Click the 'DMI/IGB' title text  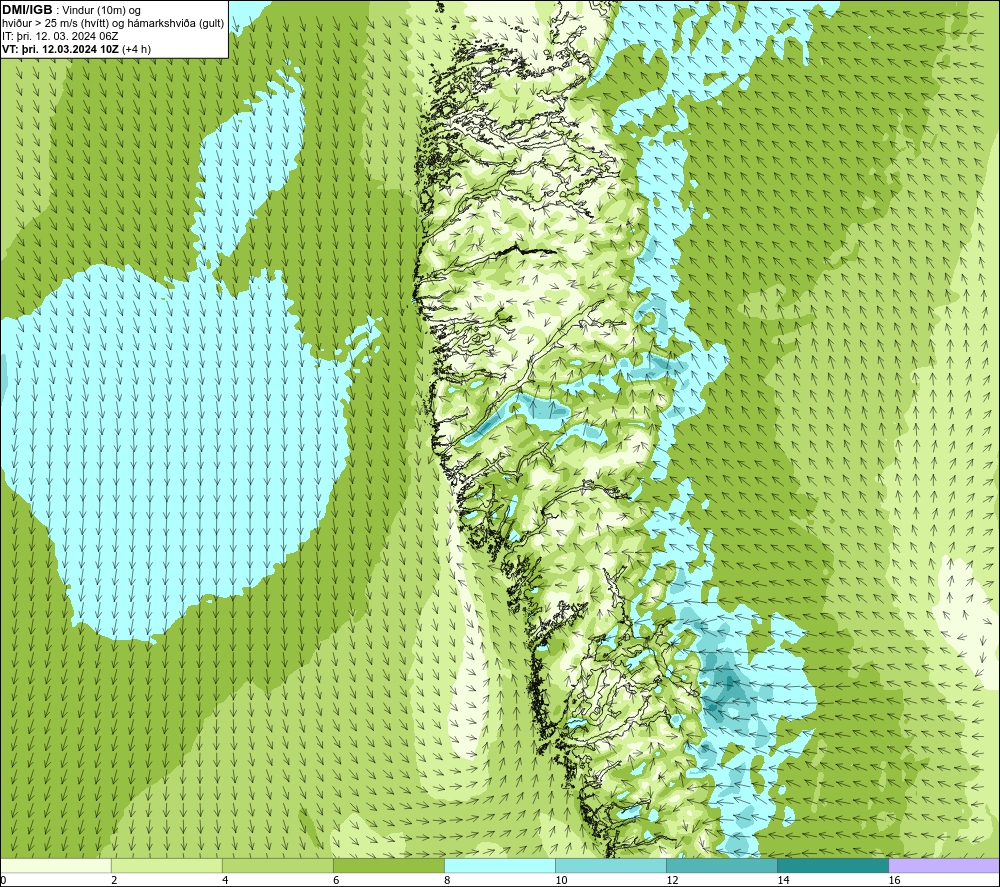[x=27, y=10]
